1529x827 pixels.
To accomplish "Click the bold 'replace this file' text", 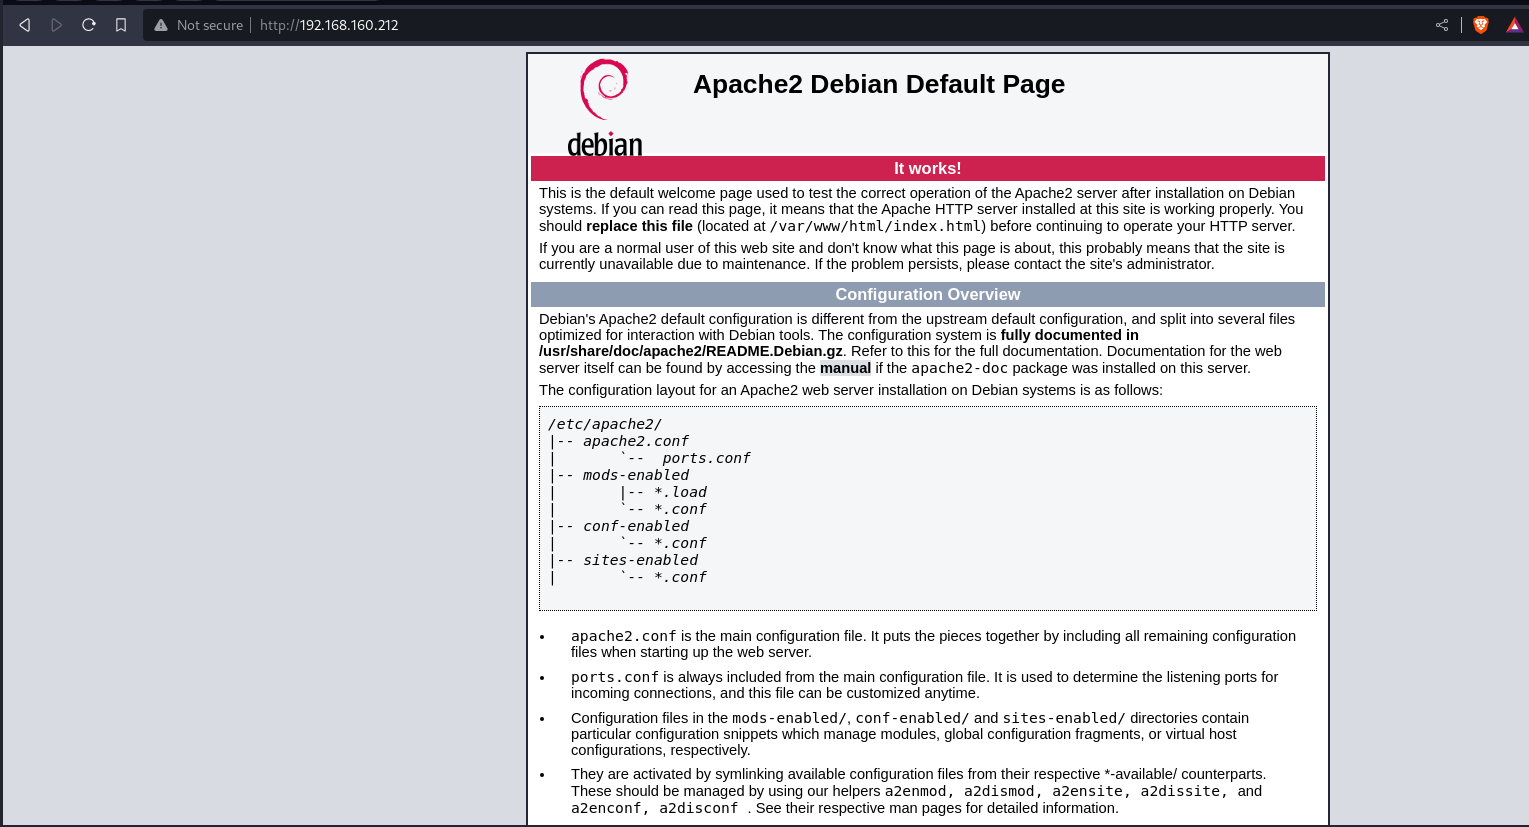I will tap(639, 226).
